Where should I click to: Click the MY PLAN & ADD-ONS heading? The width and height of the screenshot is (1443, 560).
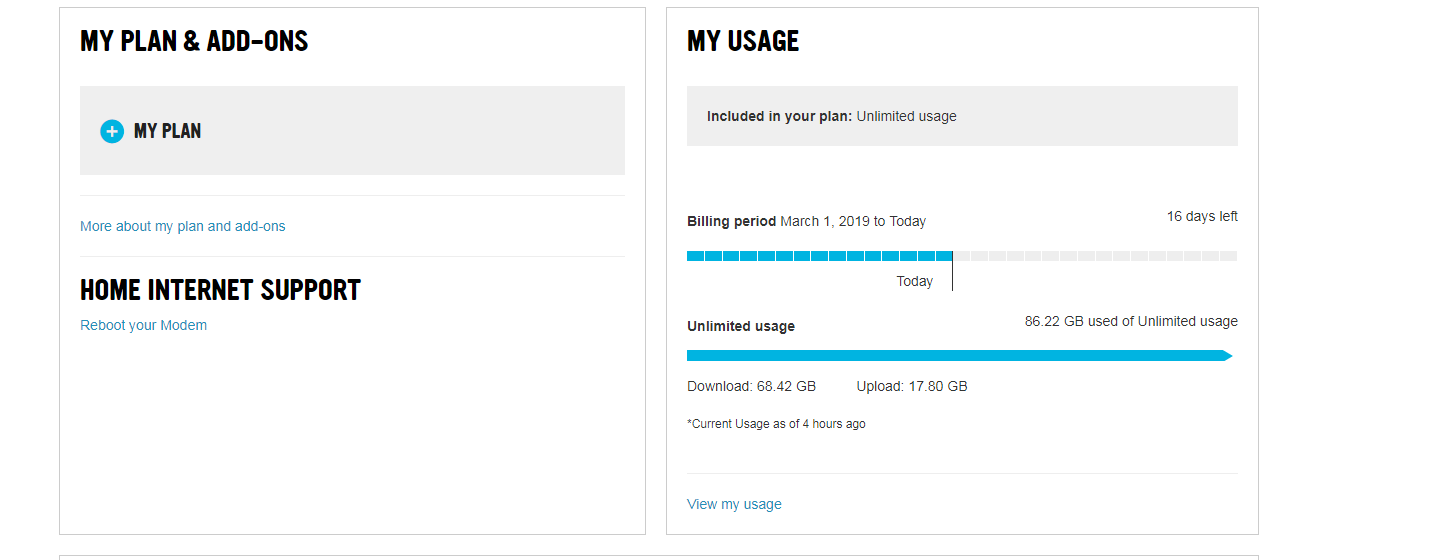click(x=194, y=41)
